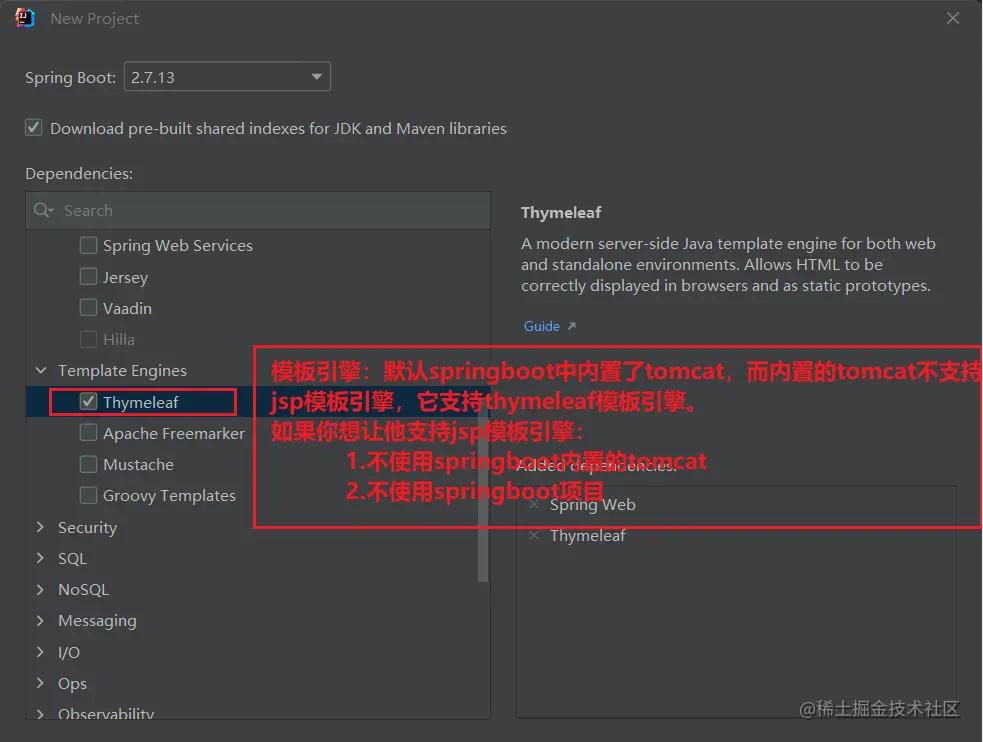
Task: Open the Thymeleaf Guide link
Action: pos(542,326)
